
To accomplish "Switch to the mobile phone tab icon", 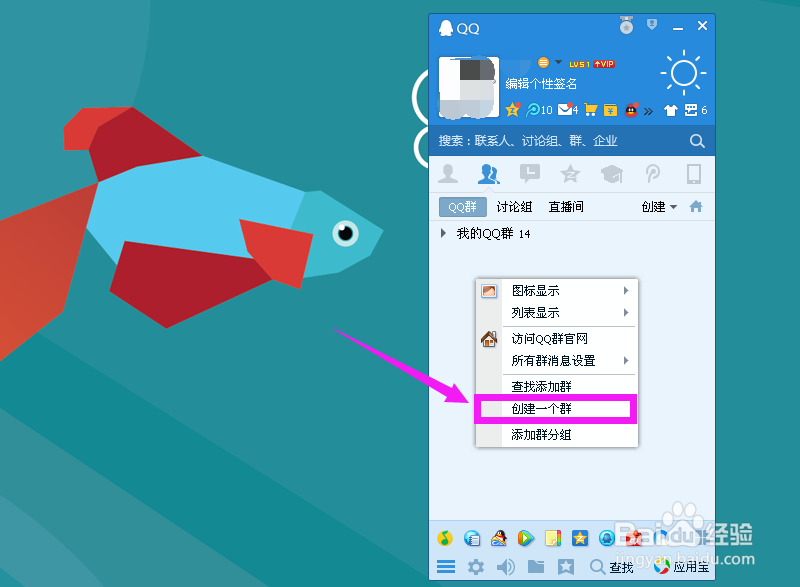I will [694, 174].
